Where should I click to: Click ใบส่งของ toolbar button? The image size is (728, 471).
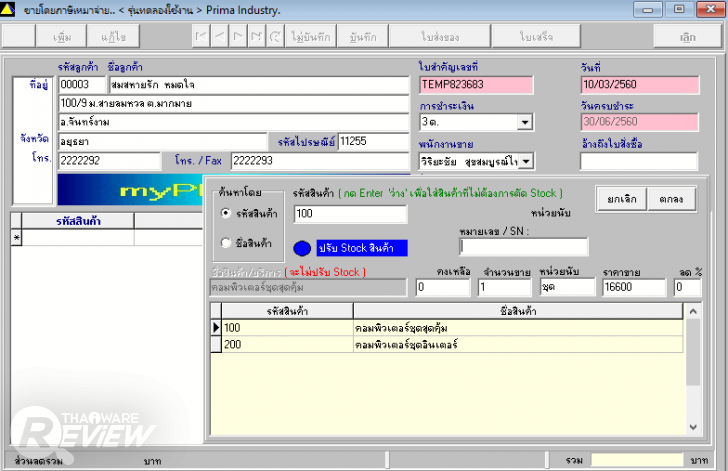point(440,37)
